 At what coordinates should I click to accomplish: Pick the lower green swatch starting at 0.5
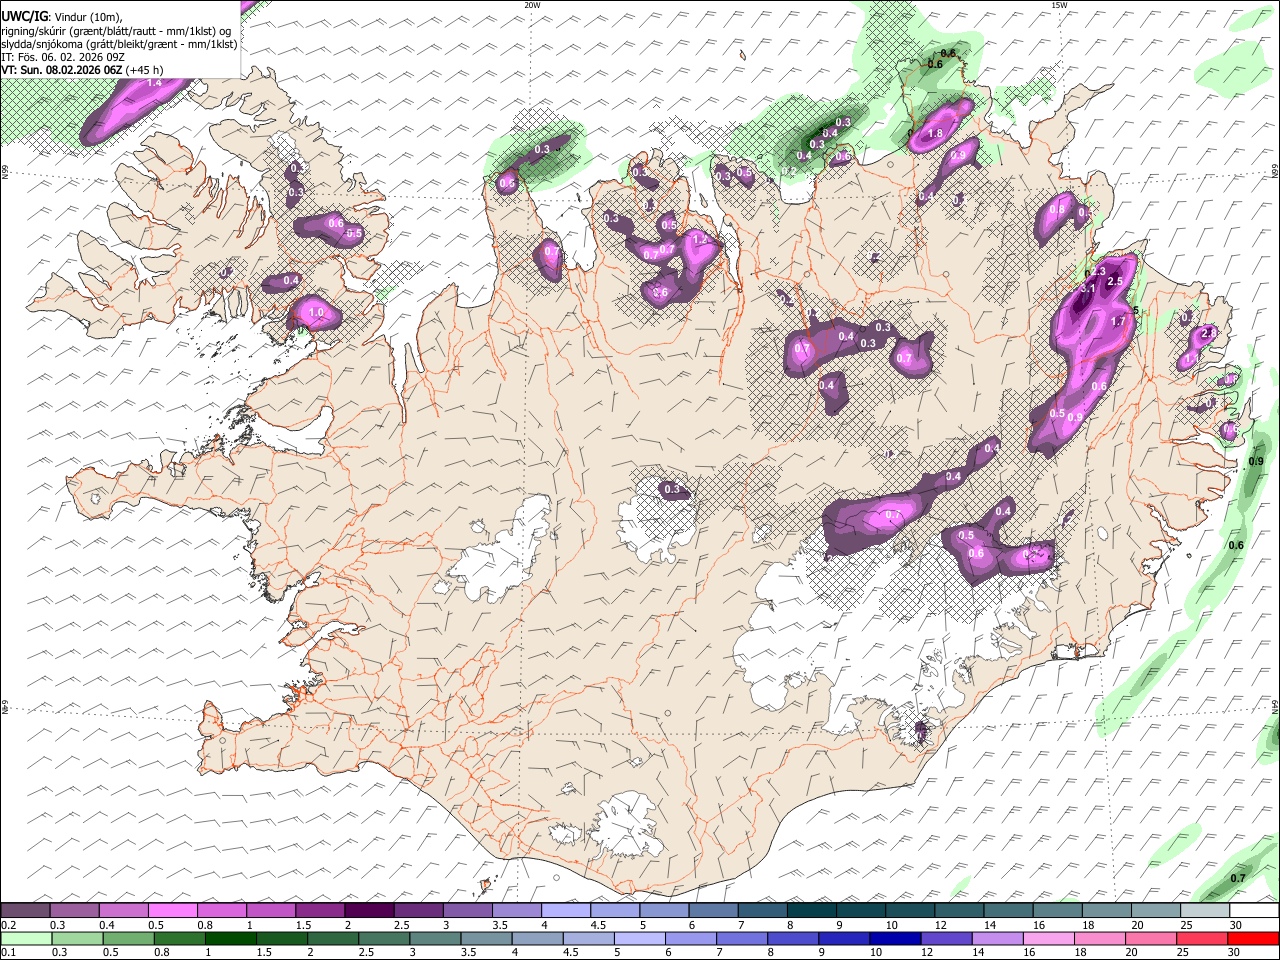point(128,938)
